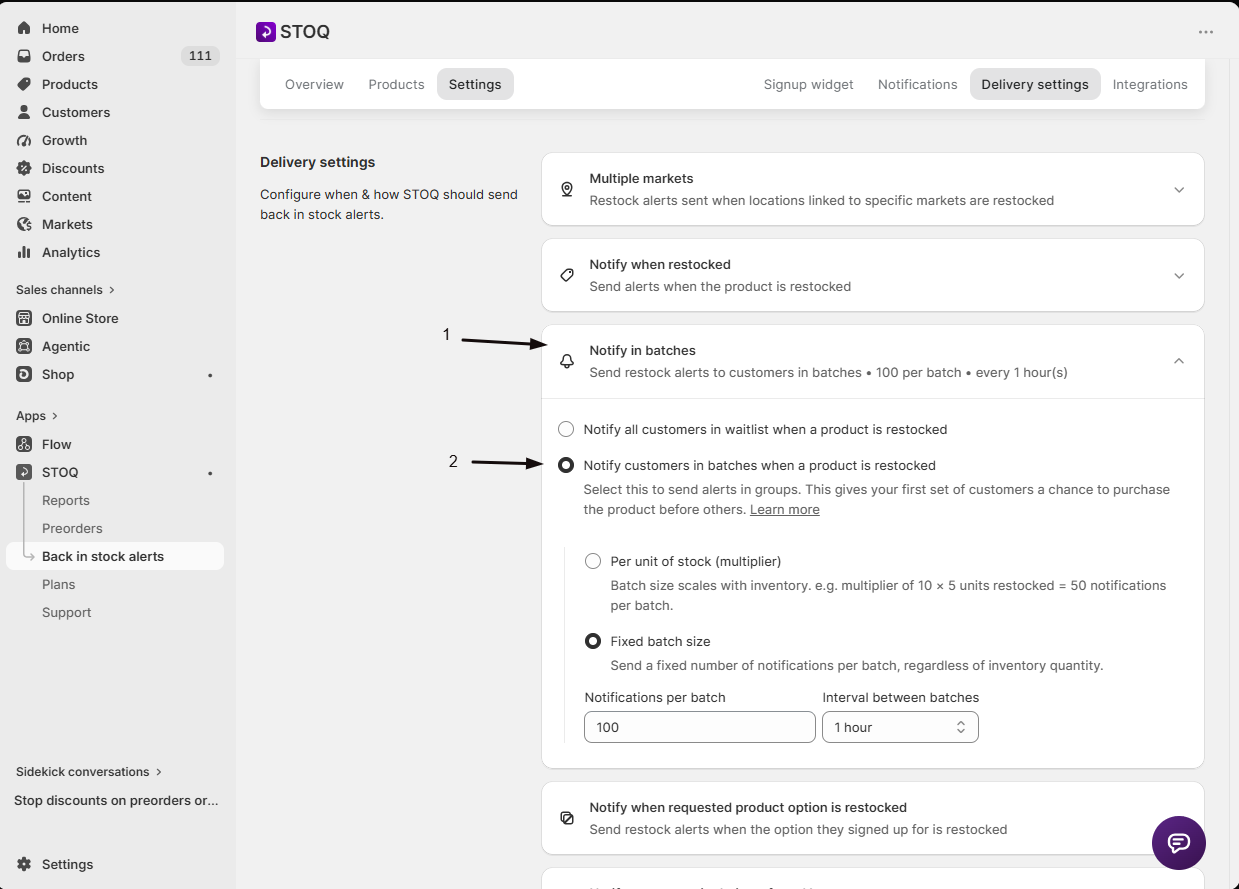The height and width of the screenshot is (889, 1239).
Task: Click the pin dot beside STOQ app
Action: point(210,473)
